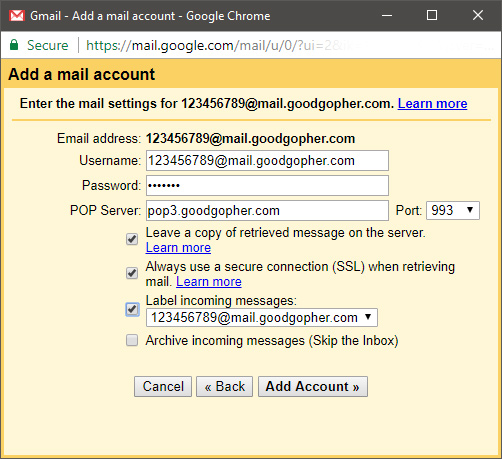Maximize the Chrome window
The height and width of the screenshot is (459, 502).
click(432, 15)
